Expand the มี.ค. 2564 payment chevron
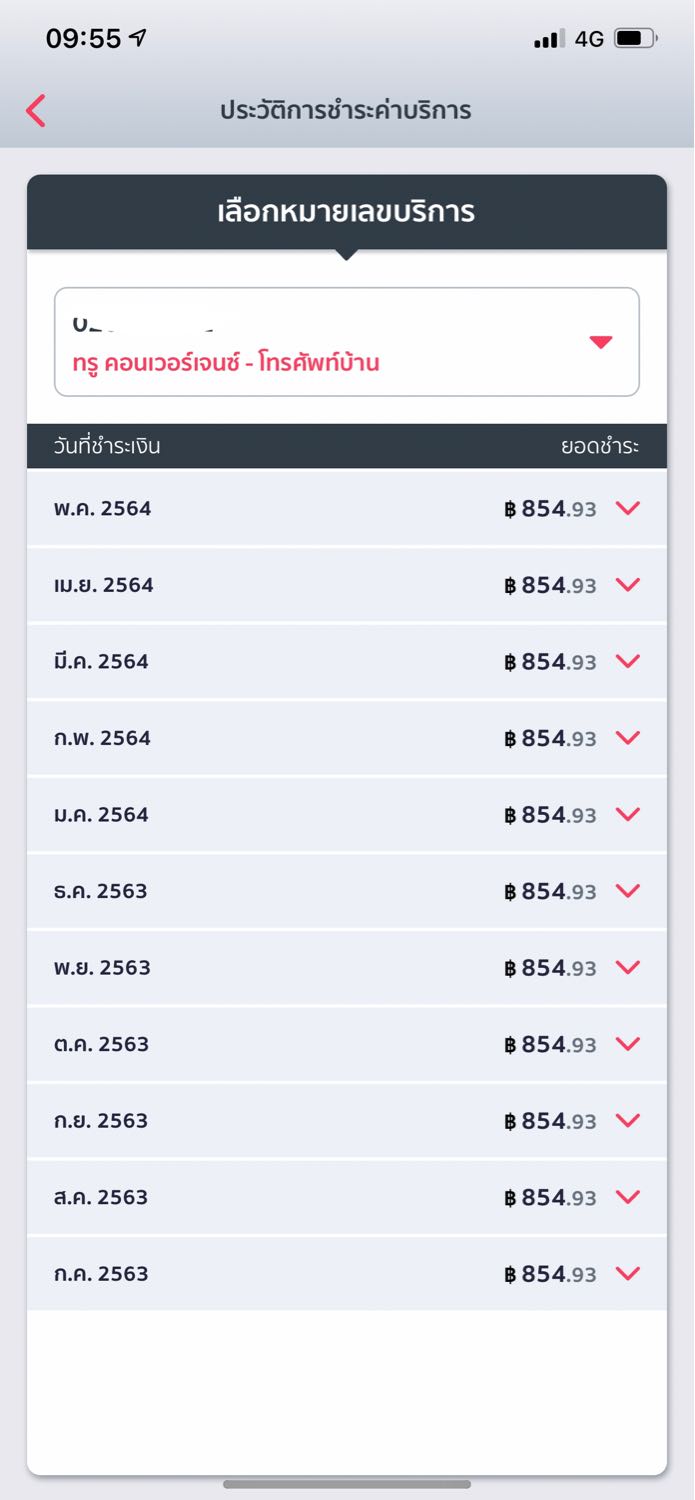This screenshot has width=695, height=1500. [628, 661]
